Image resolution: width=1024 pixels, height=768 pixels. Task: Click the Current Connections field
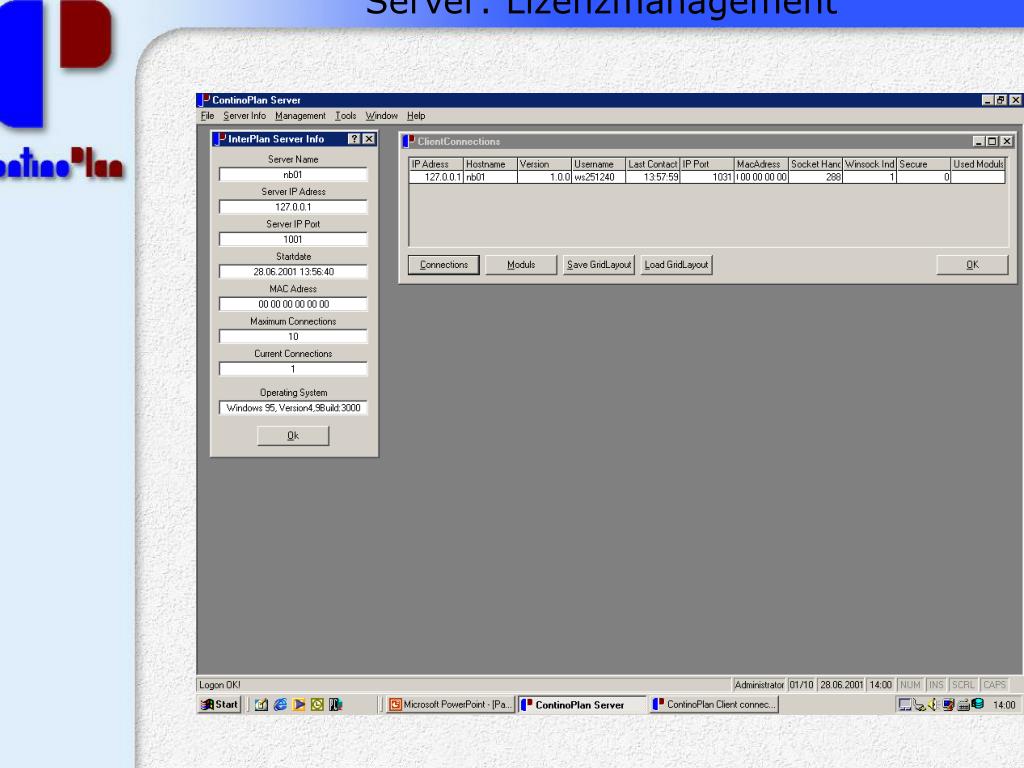click(x=293, y=369)
